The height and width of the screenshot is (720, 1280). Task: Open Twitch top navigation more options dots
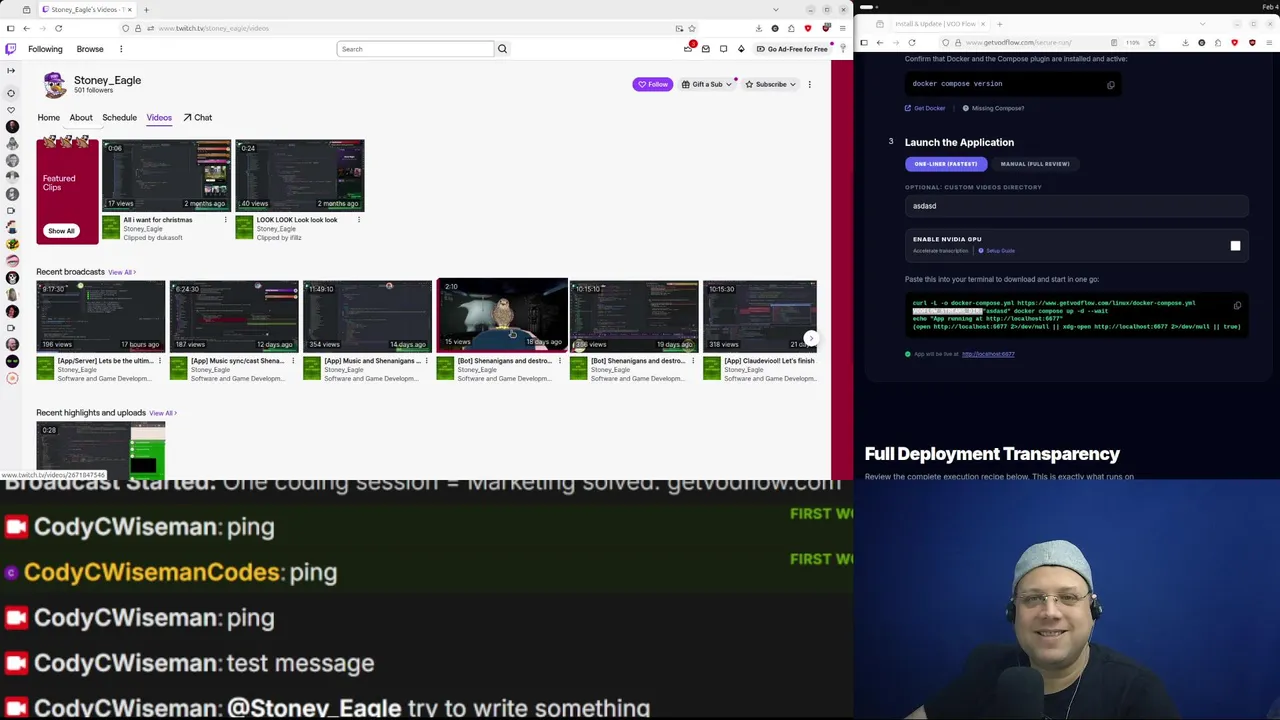click(x=121, y=49)
